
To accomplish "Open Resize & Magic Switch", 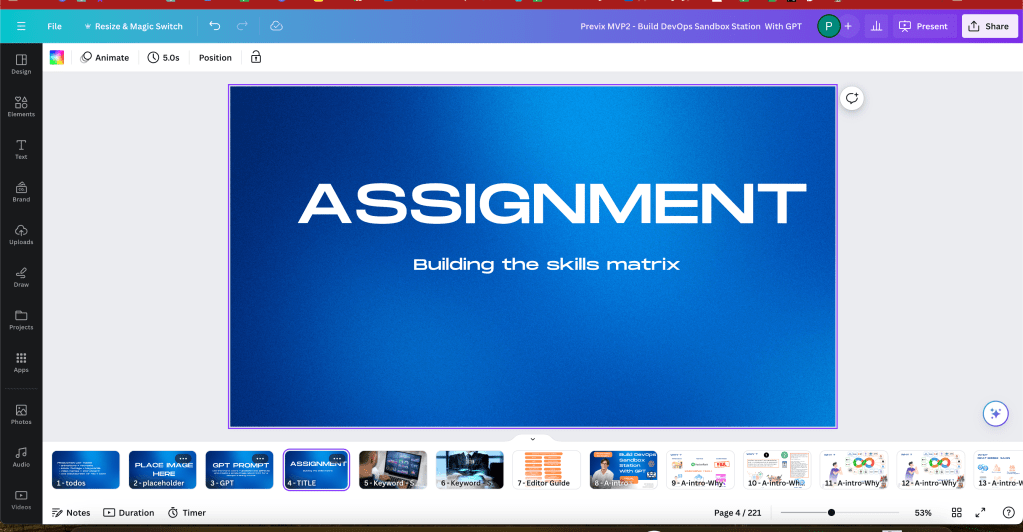I will click(x=133, y=26).
